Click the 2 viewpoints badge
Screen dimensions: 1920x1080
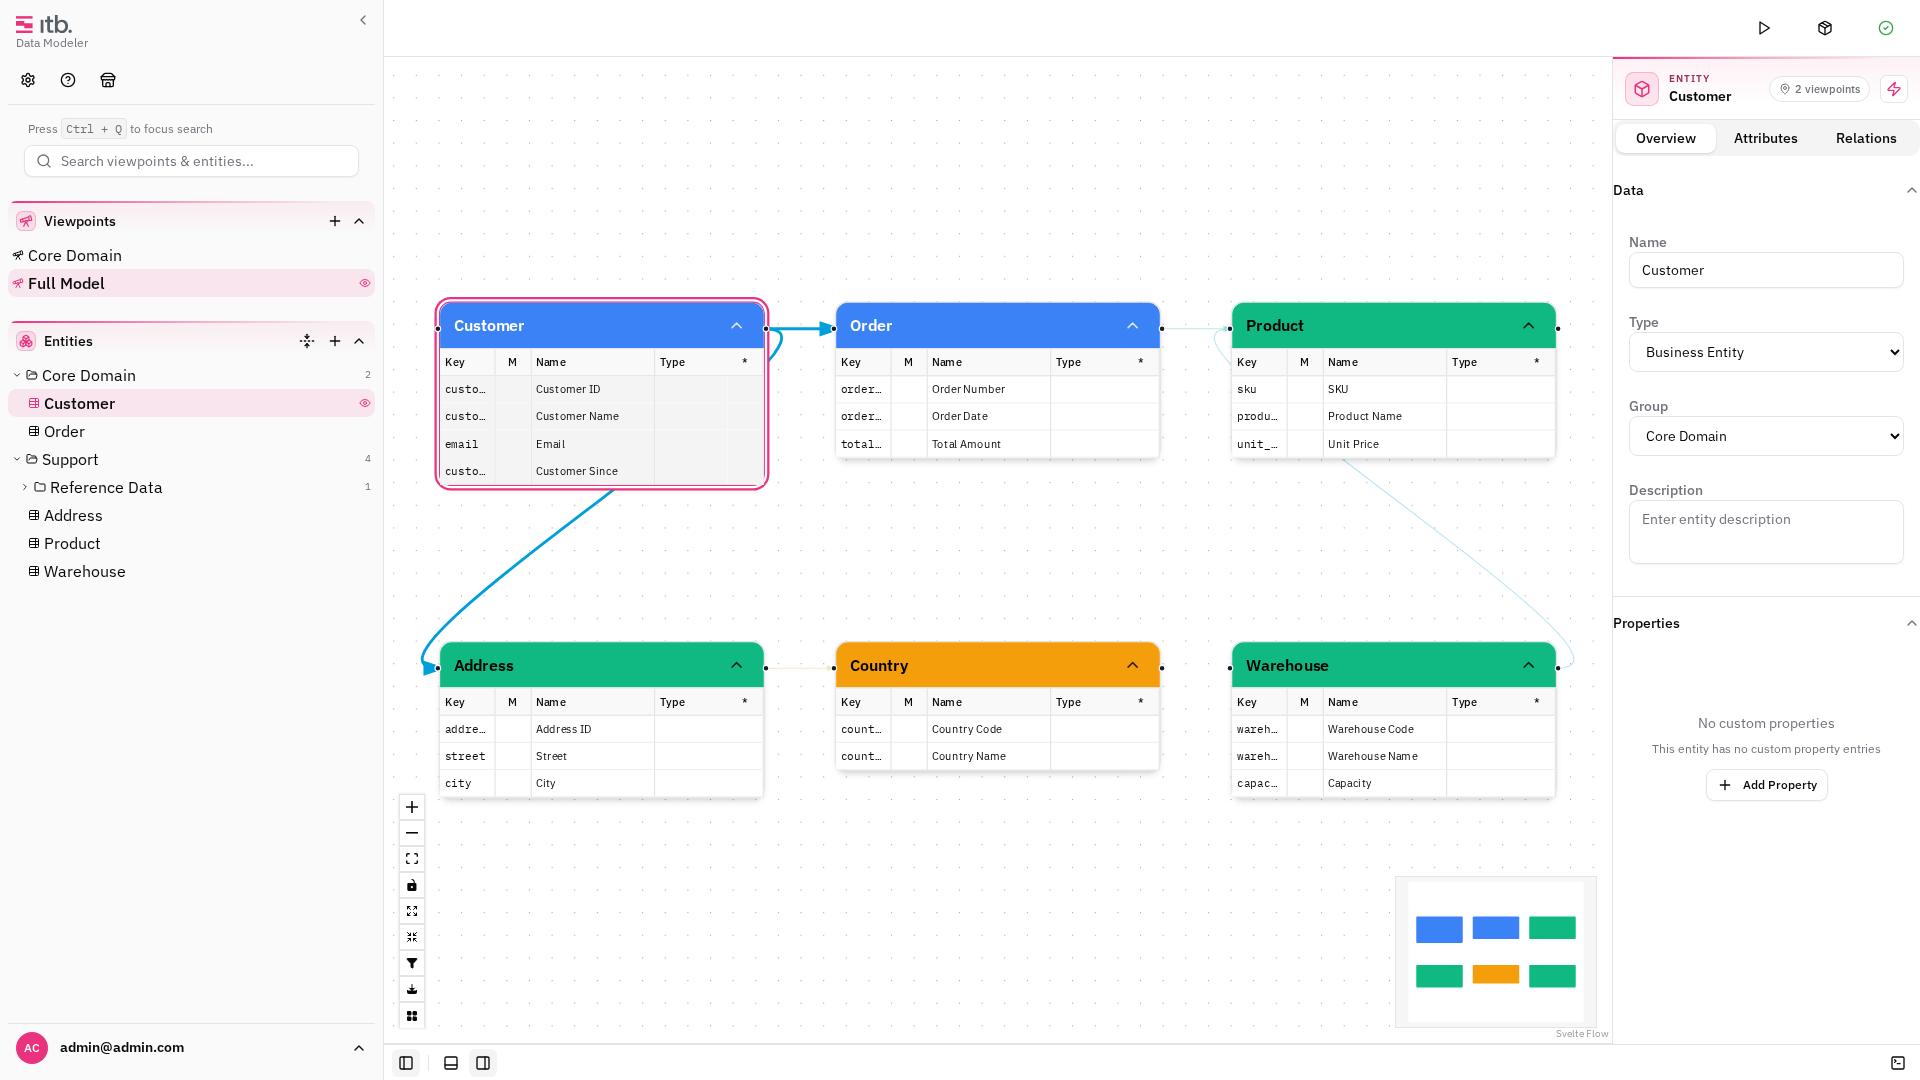click(1819, 89)
